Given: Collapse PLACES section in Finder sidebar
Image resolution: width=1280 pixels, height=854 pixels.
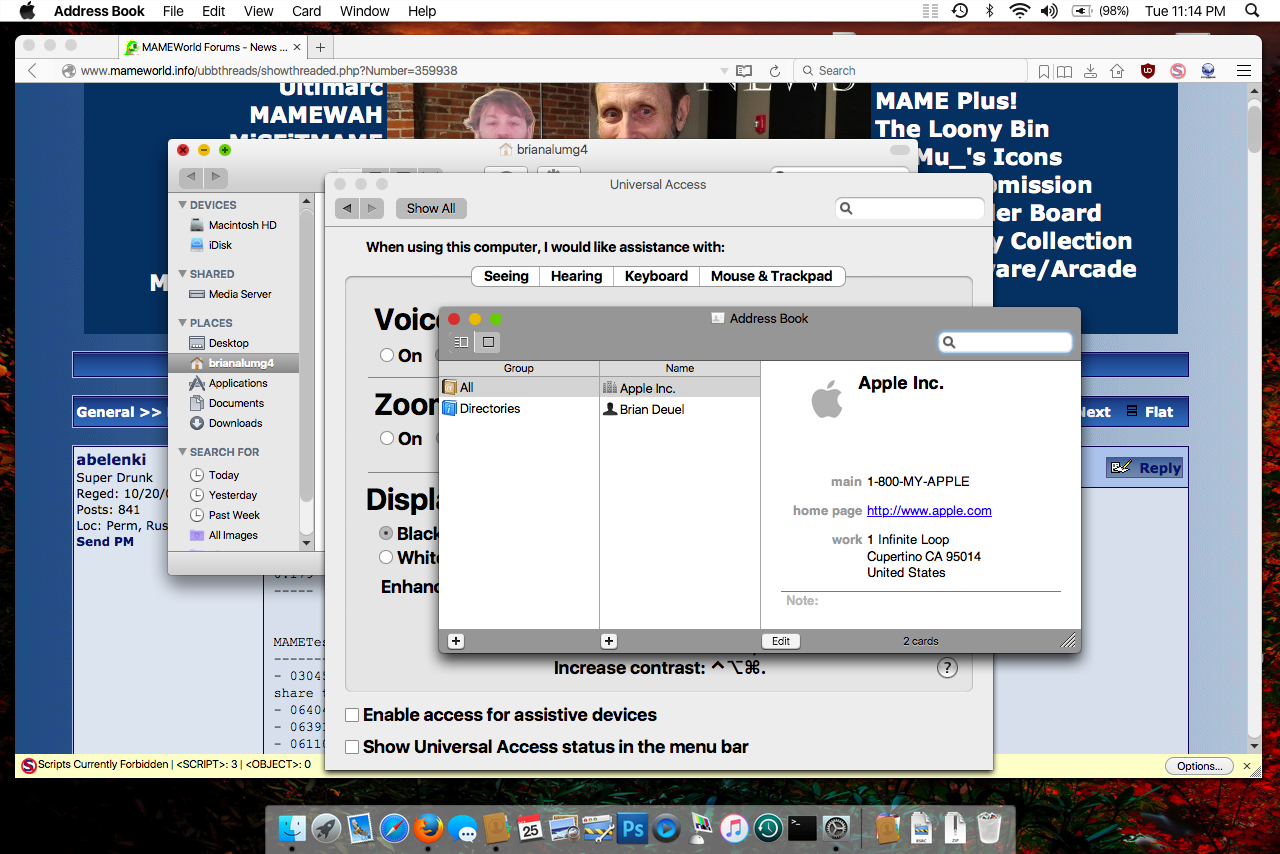Looking at the screenshot, I should point(182,323).
